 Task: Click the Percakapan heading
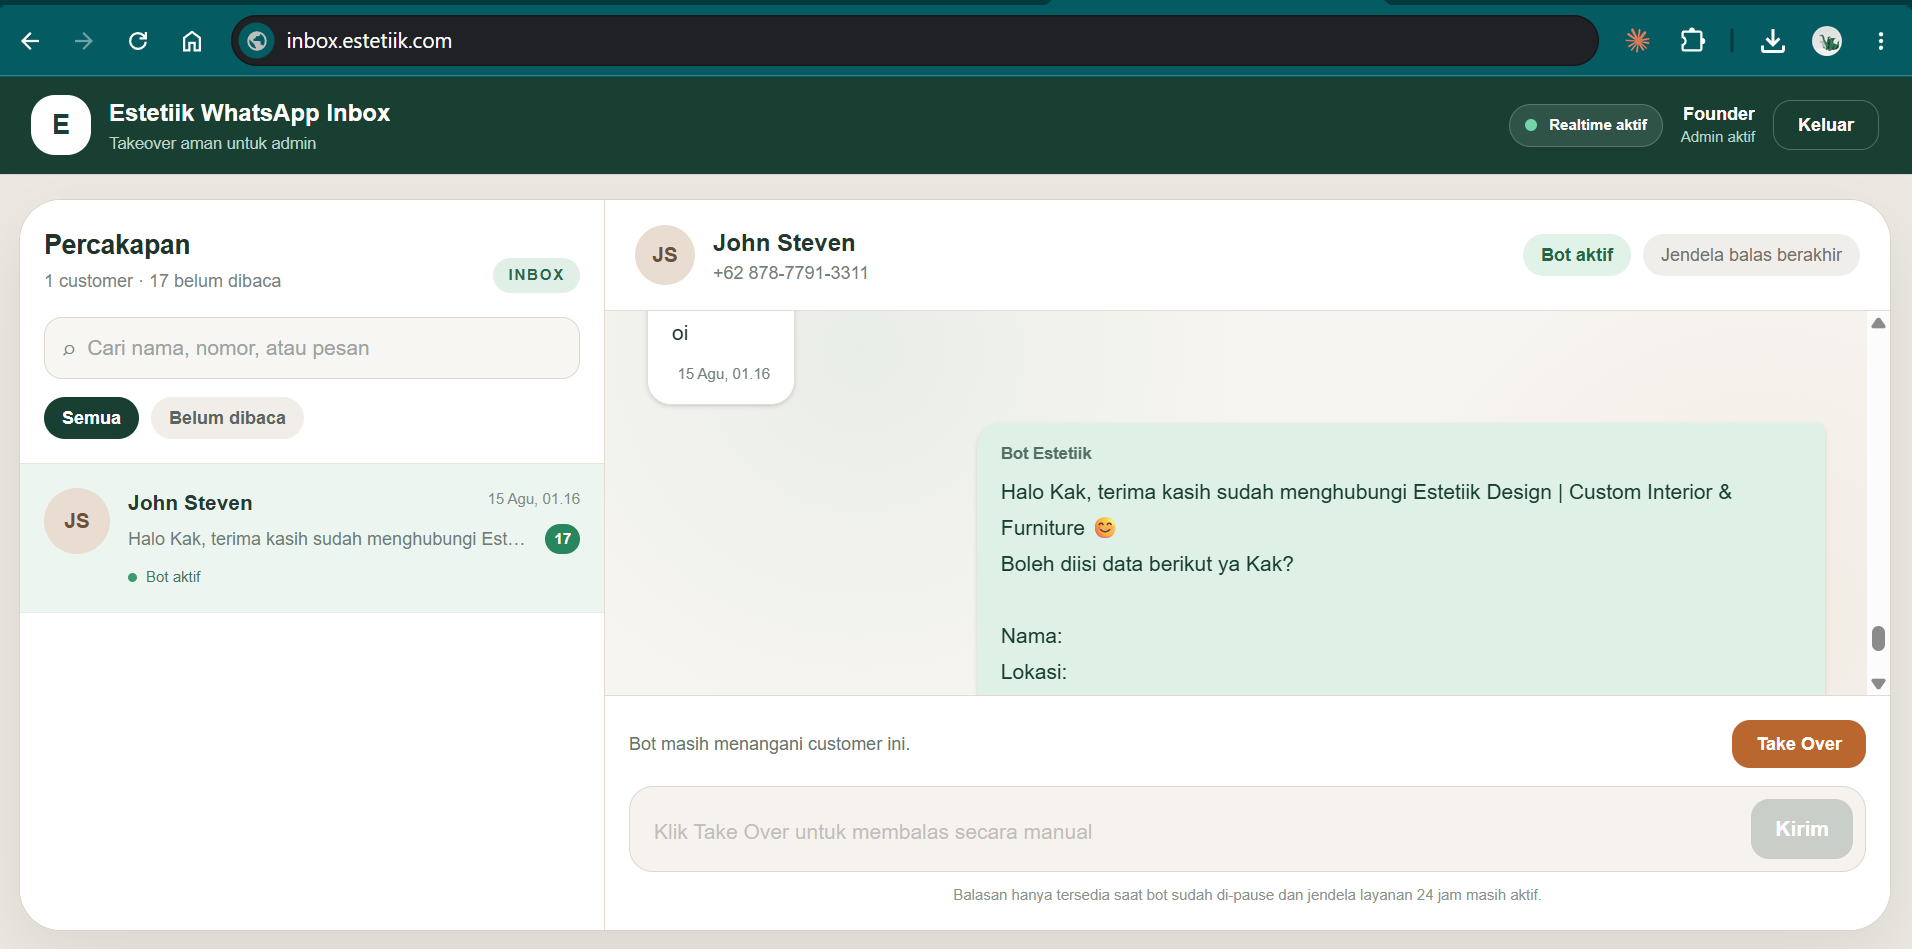pyautogui.click(x=117, y=245)
